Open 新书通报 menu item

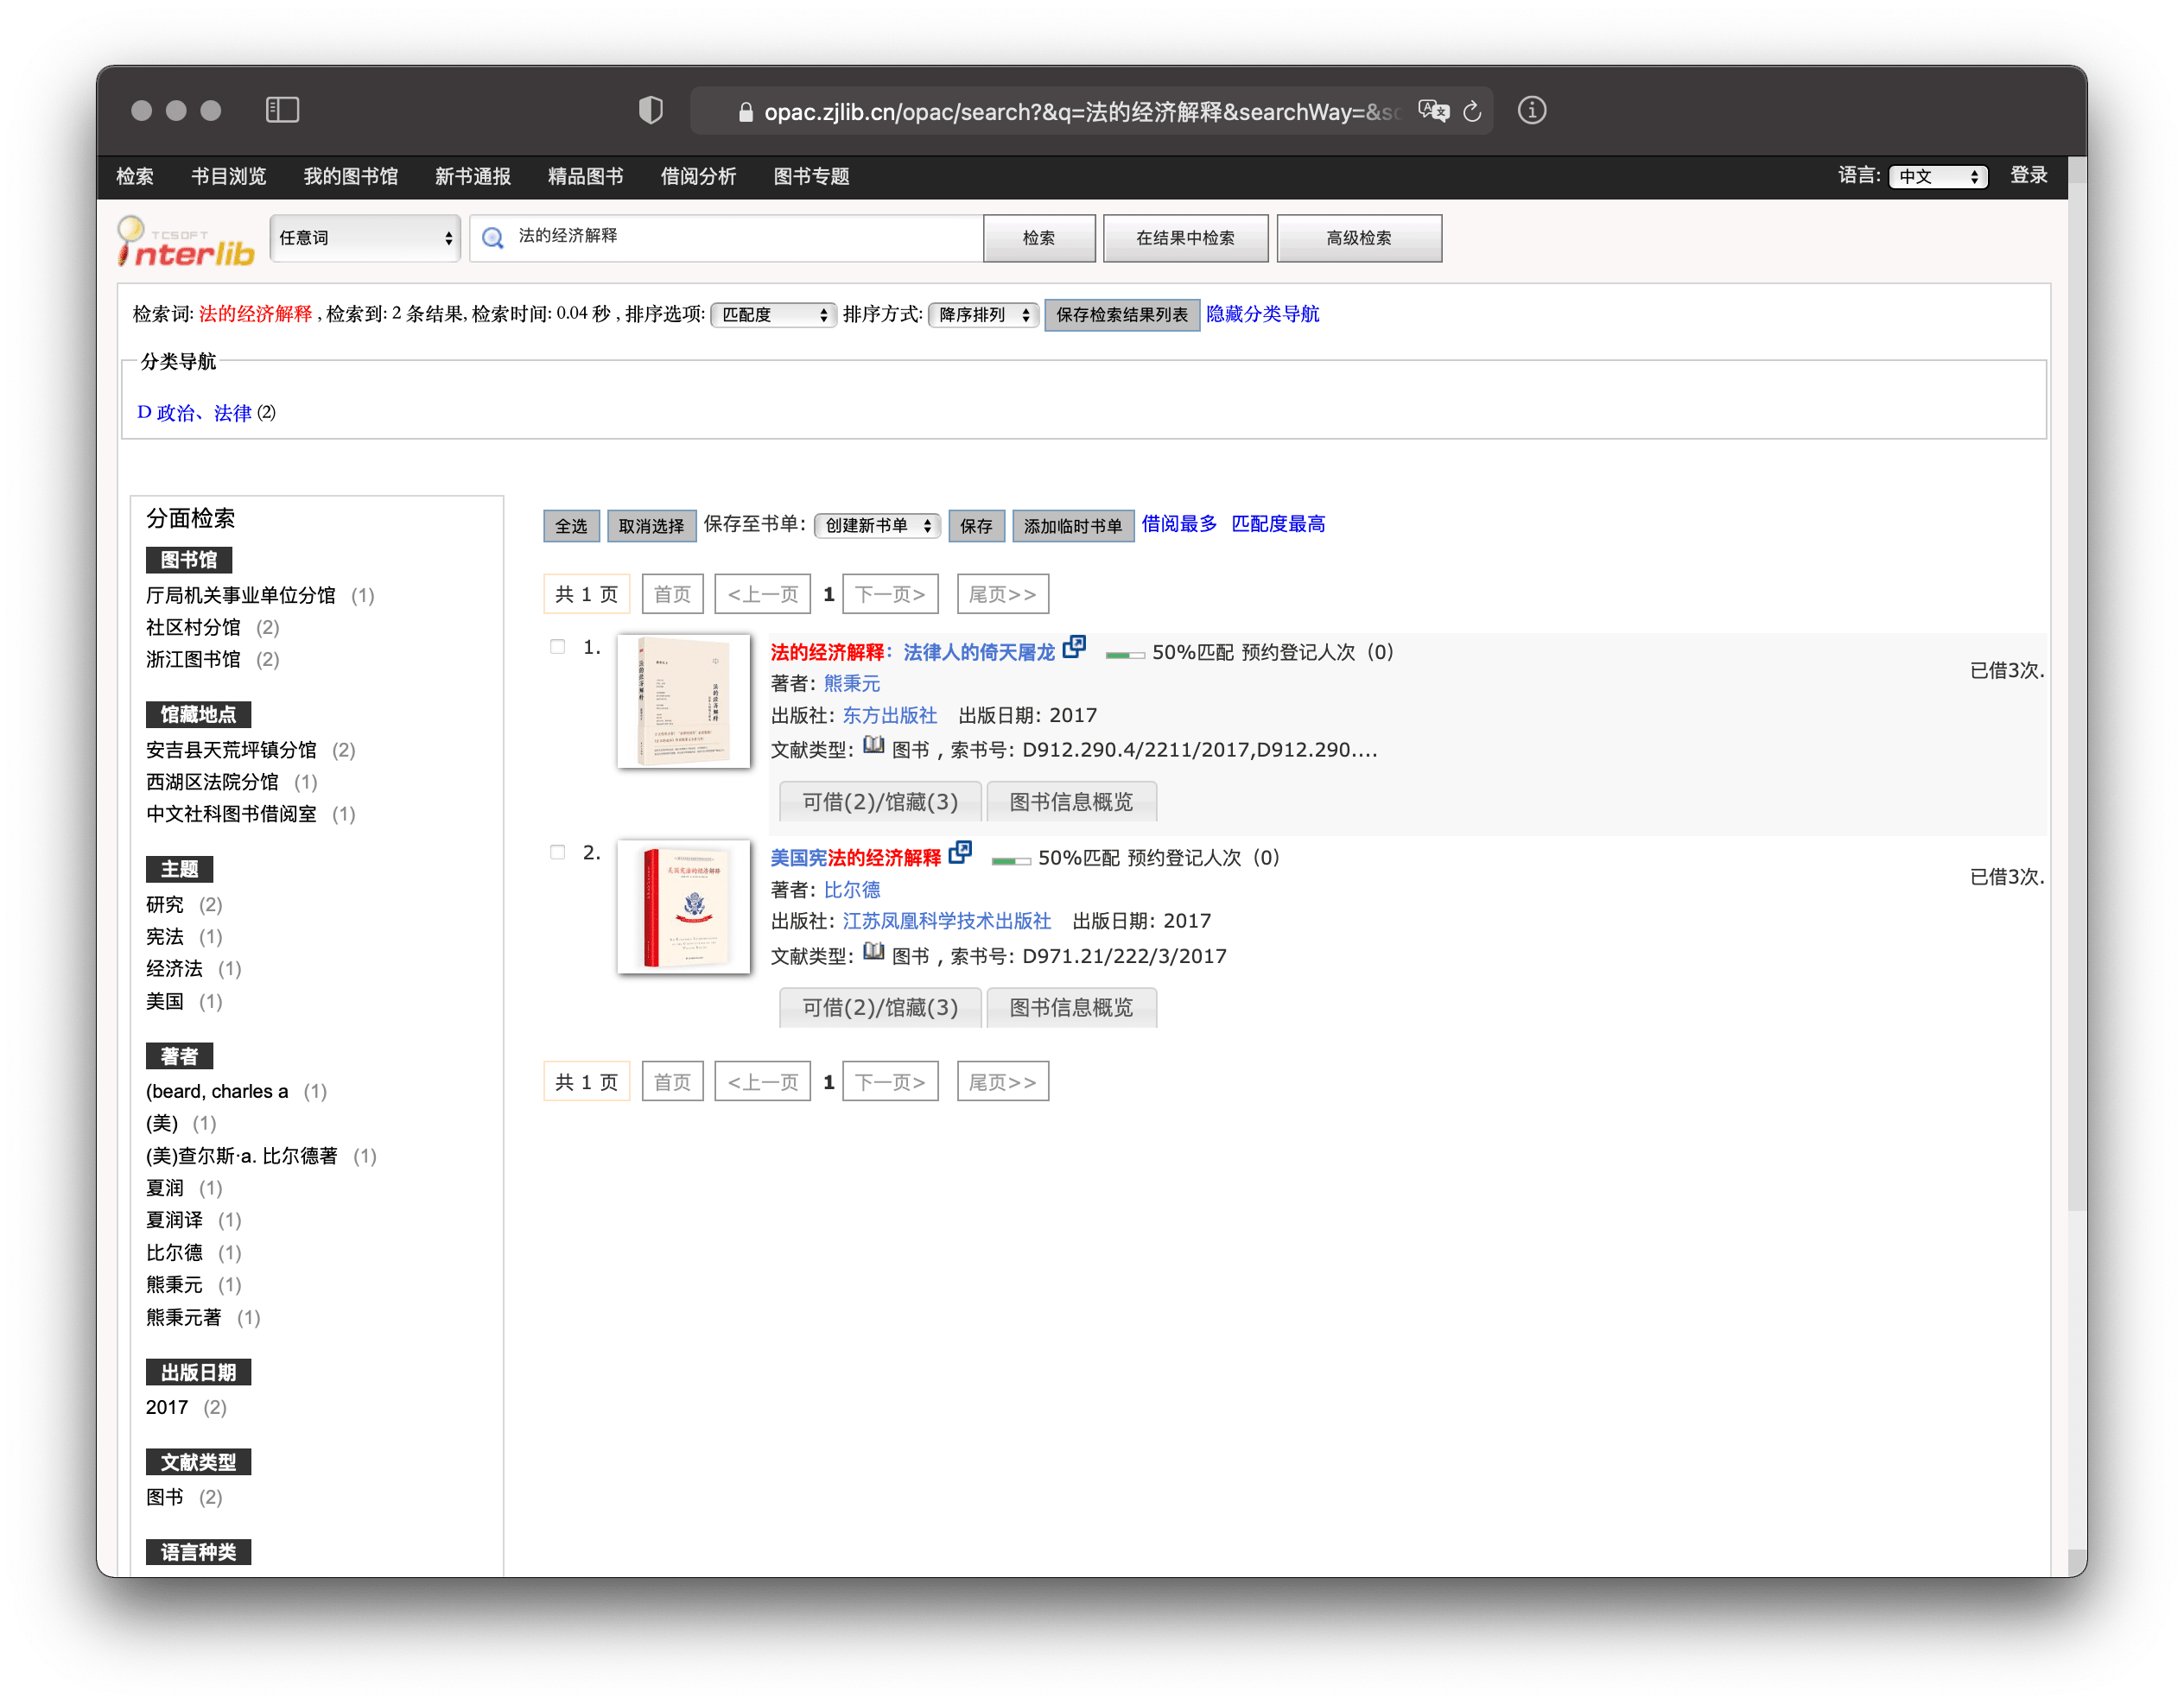pos(472,177)
